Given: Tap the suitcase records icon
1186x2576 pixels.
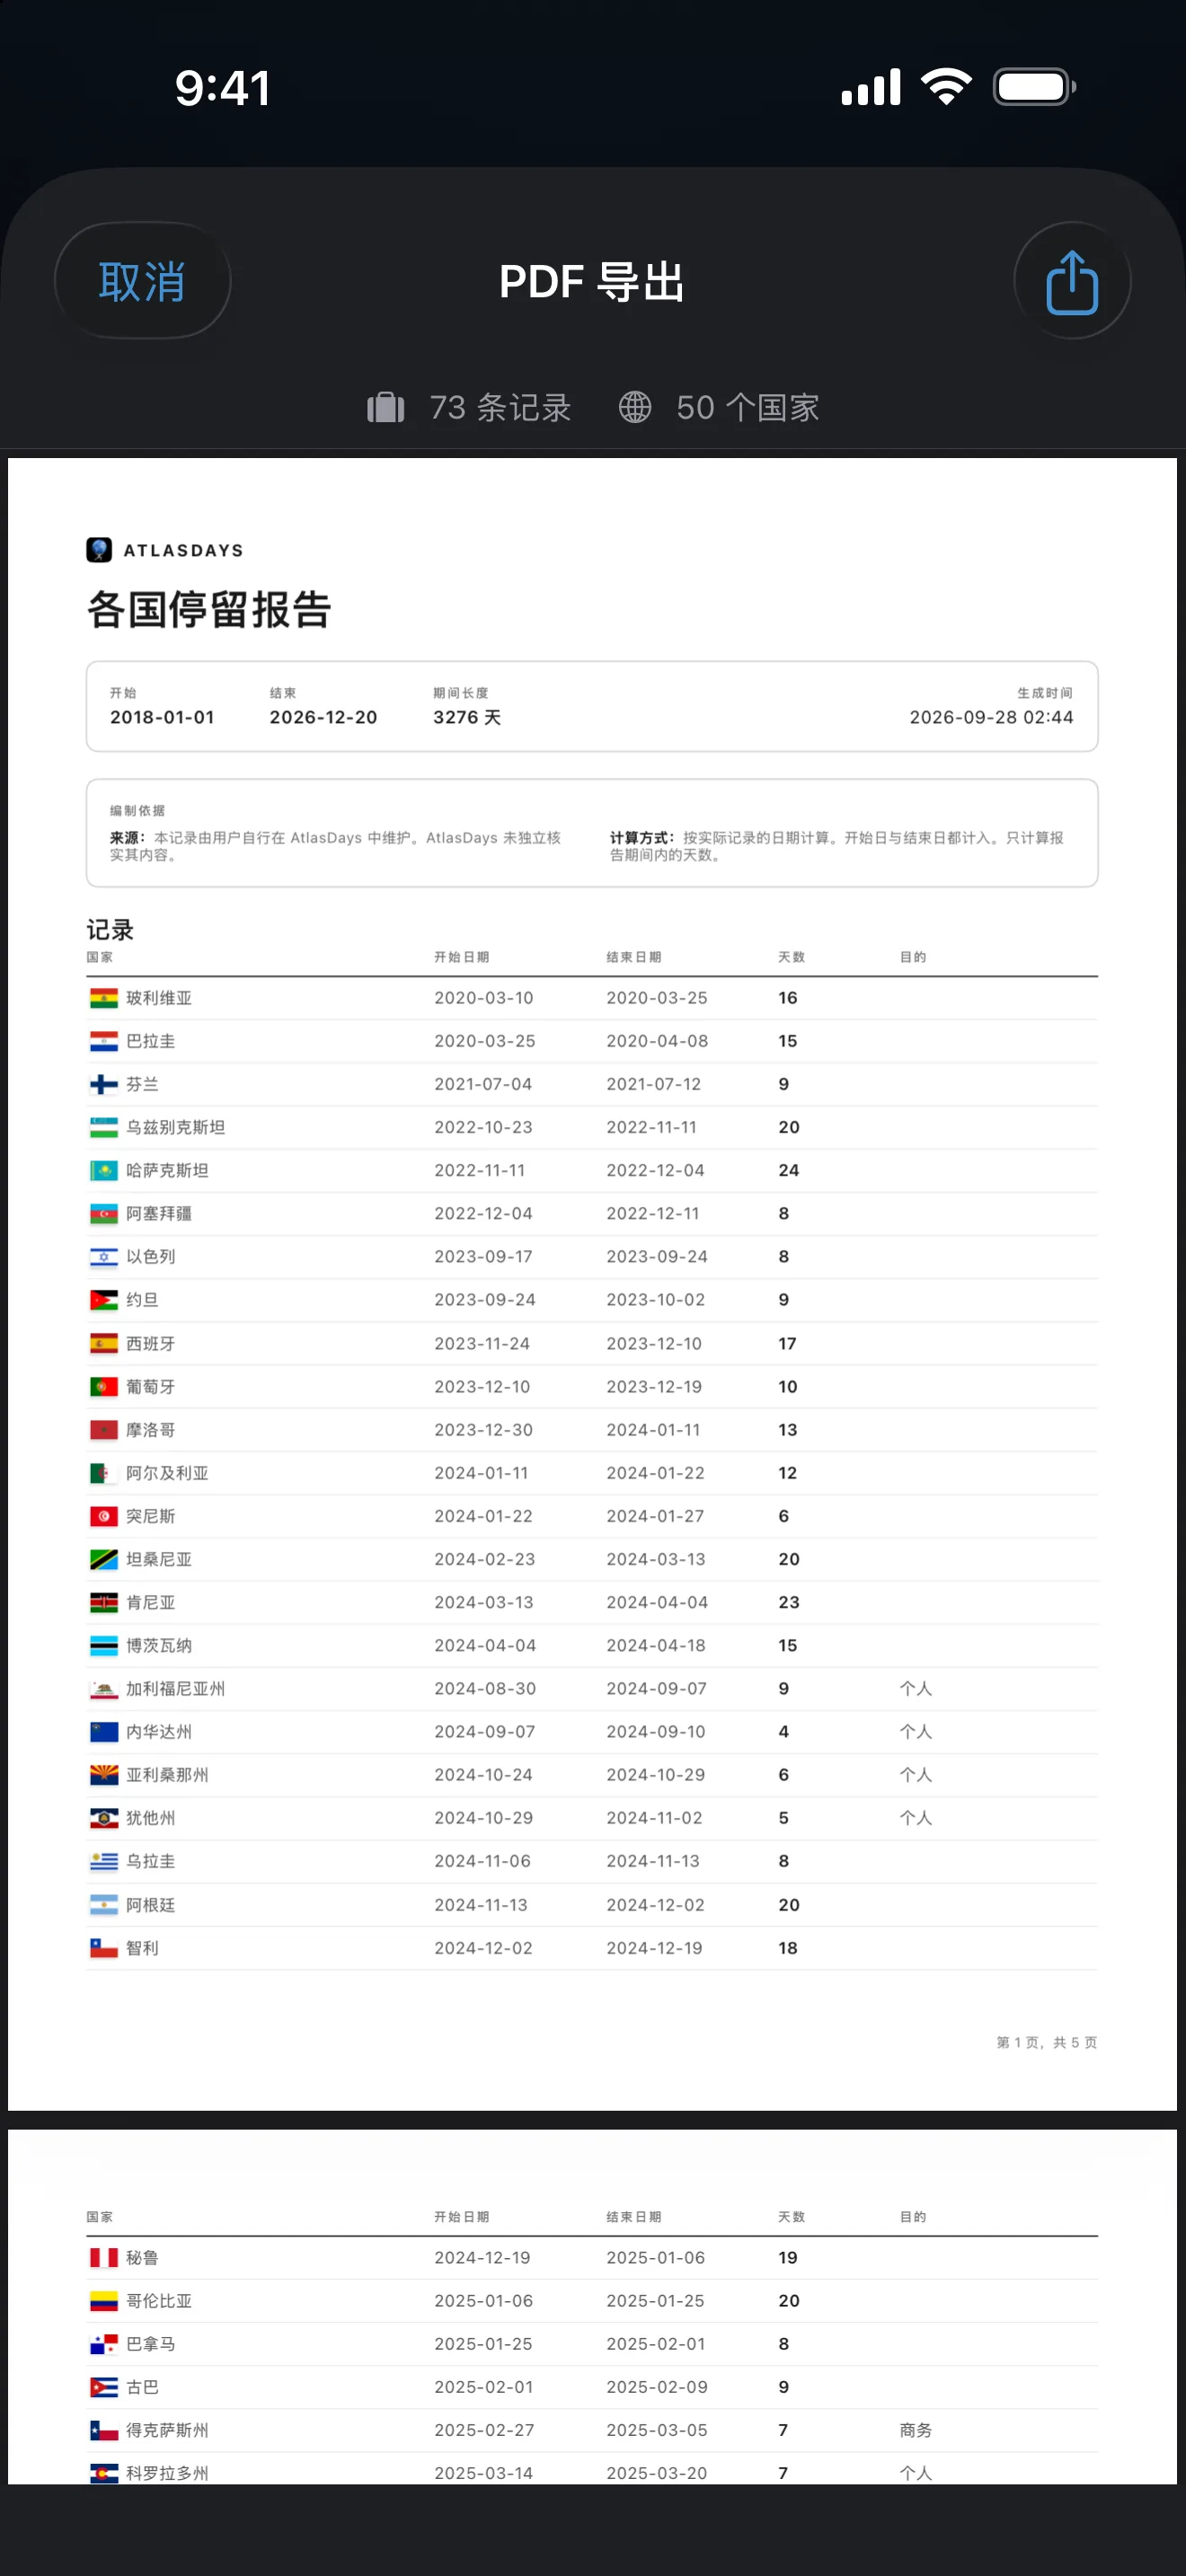Looking at the screenshot, I should click(x=386, y=408).
